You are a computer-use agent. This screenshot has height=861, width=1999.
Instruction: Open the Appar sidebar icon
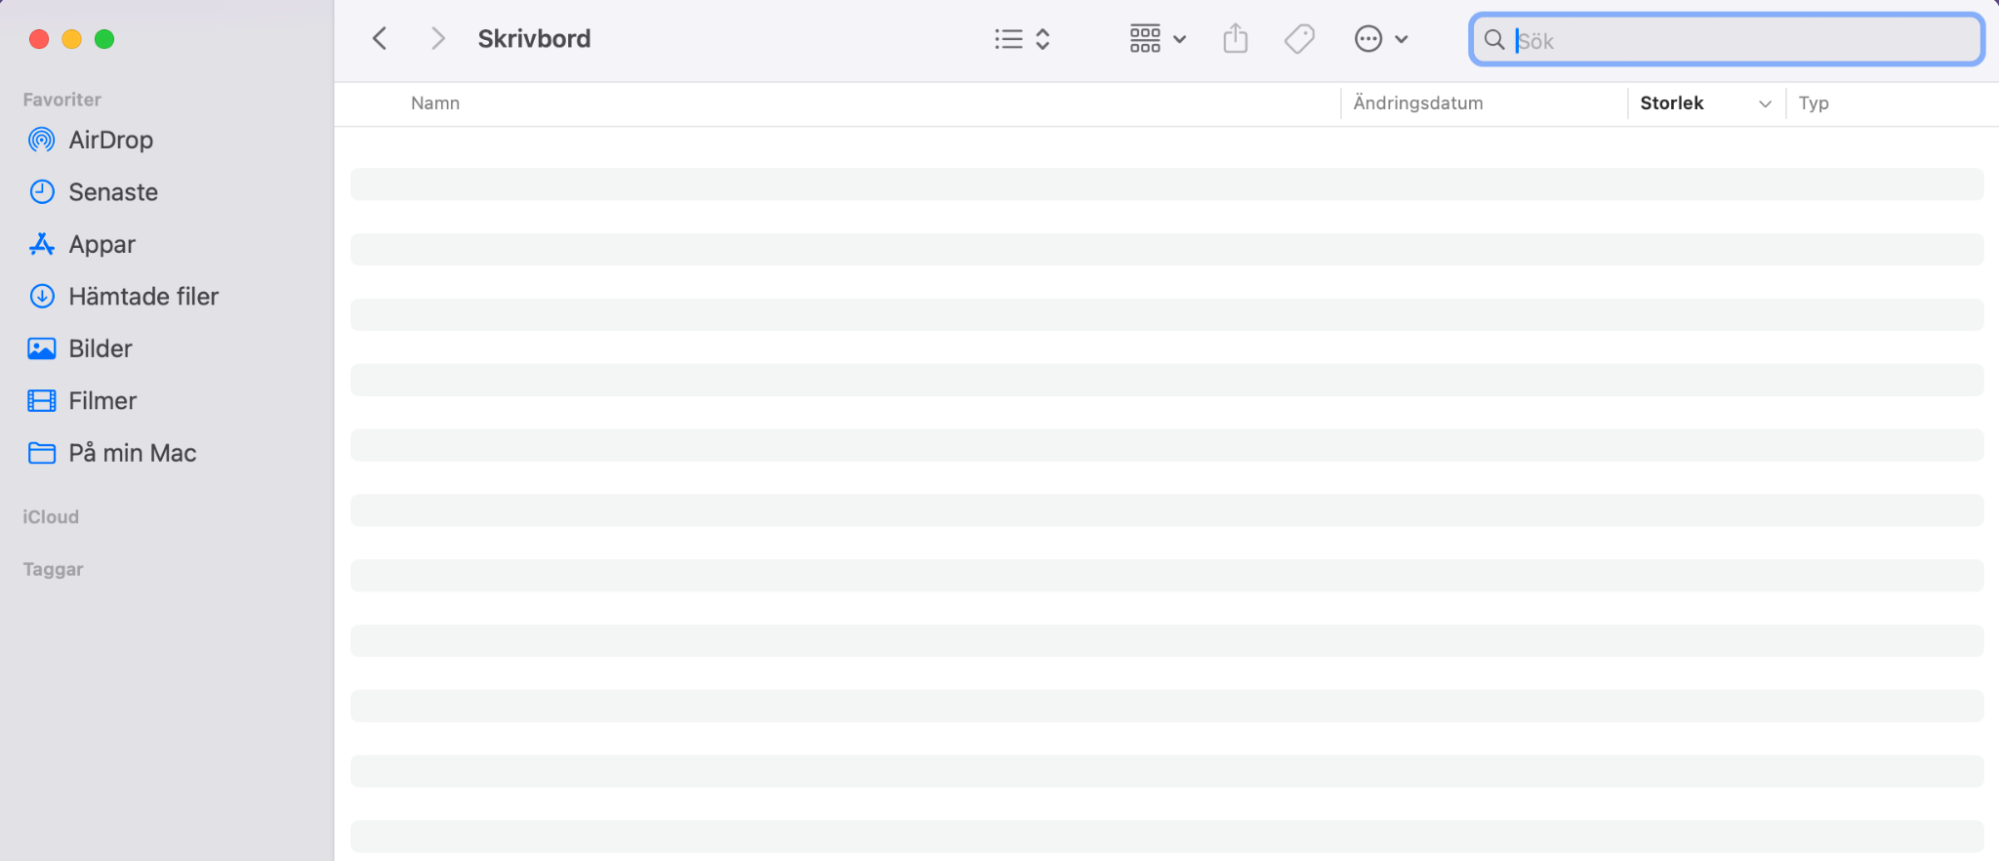point(42,244)
